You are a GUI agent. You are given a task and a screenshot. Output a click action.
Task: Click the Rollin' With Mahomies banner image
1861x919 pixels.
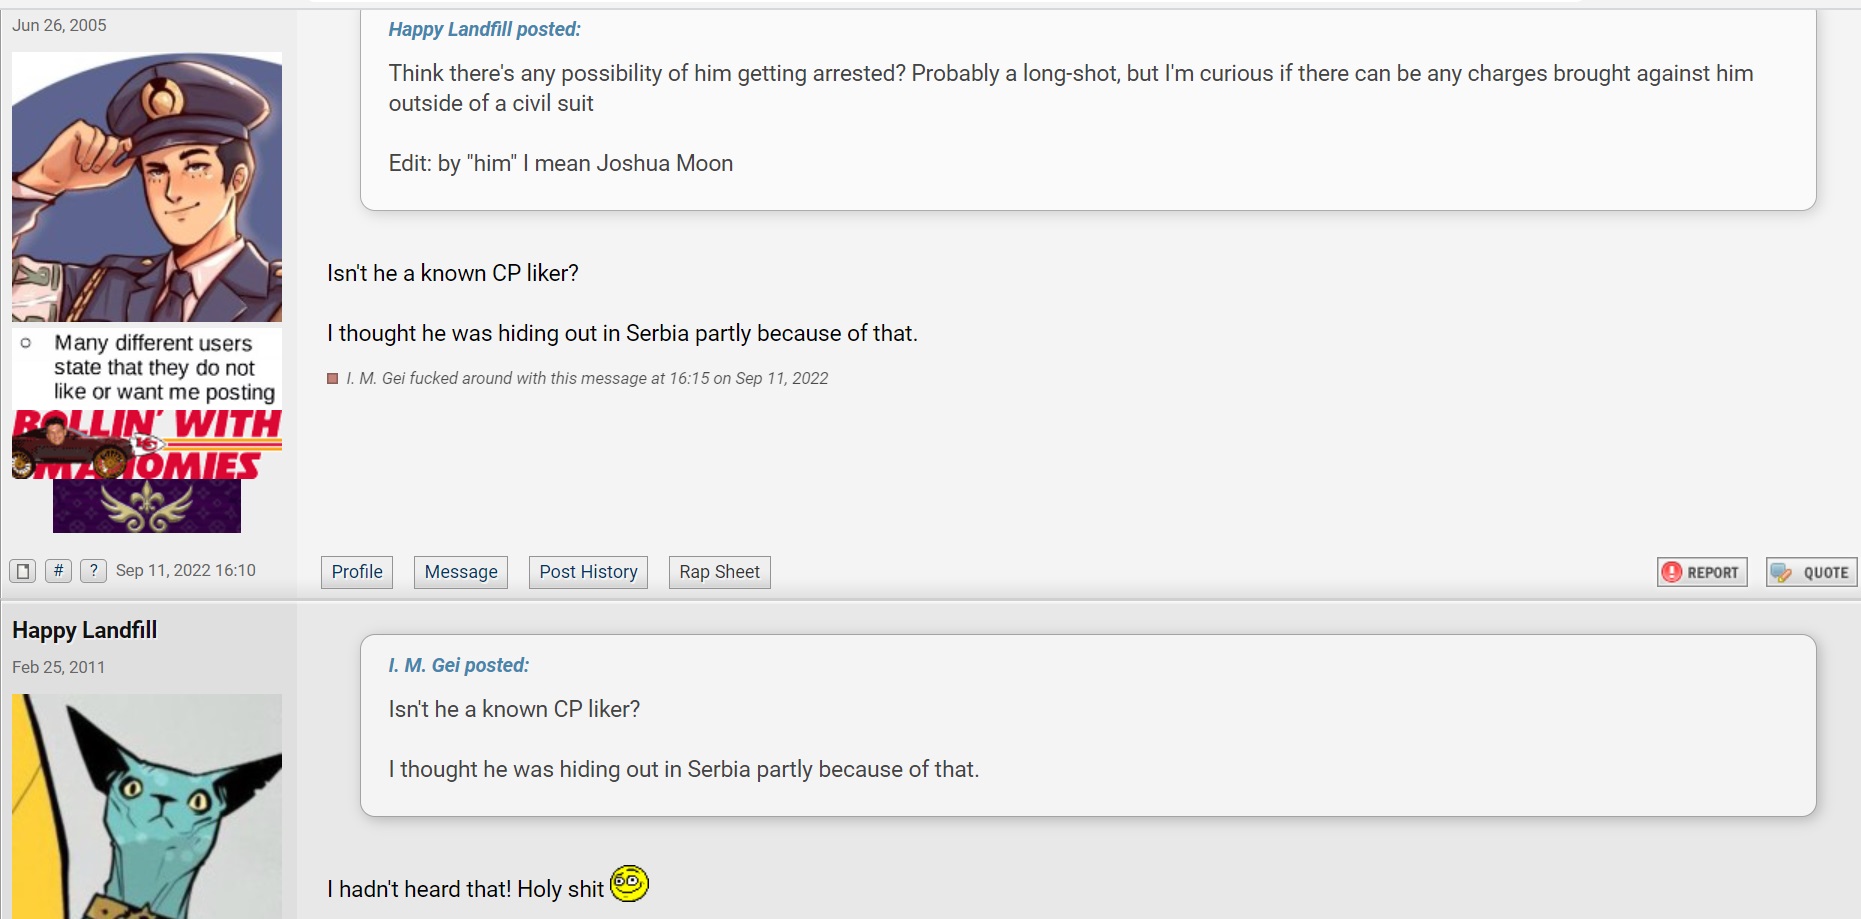147,444
